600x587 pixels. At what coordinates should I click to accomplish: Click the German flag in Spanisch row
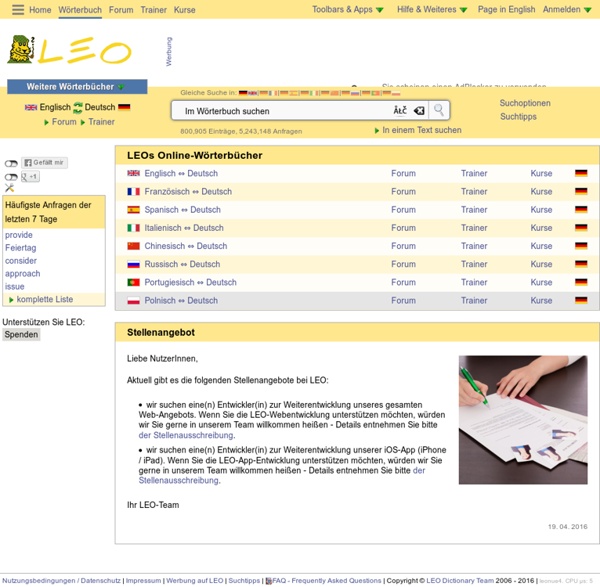point(581,210)
